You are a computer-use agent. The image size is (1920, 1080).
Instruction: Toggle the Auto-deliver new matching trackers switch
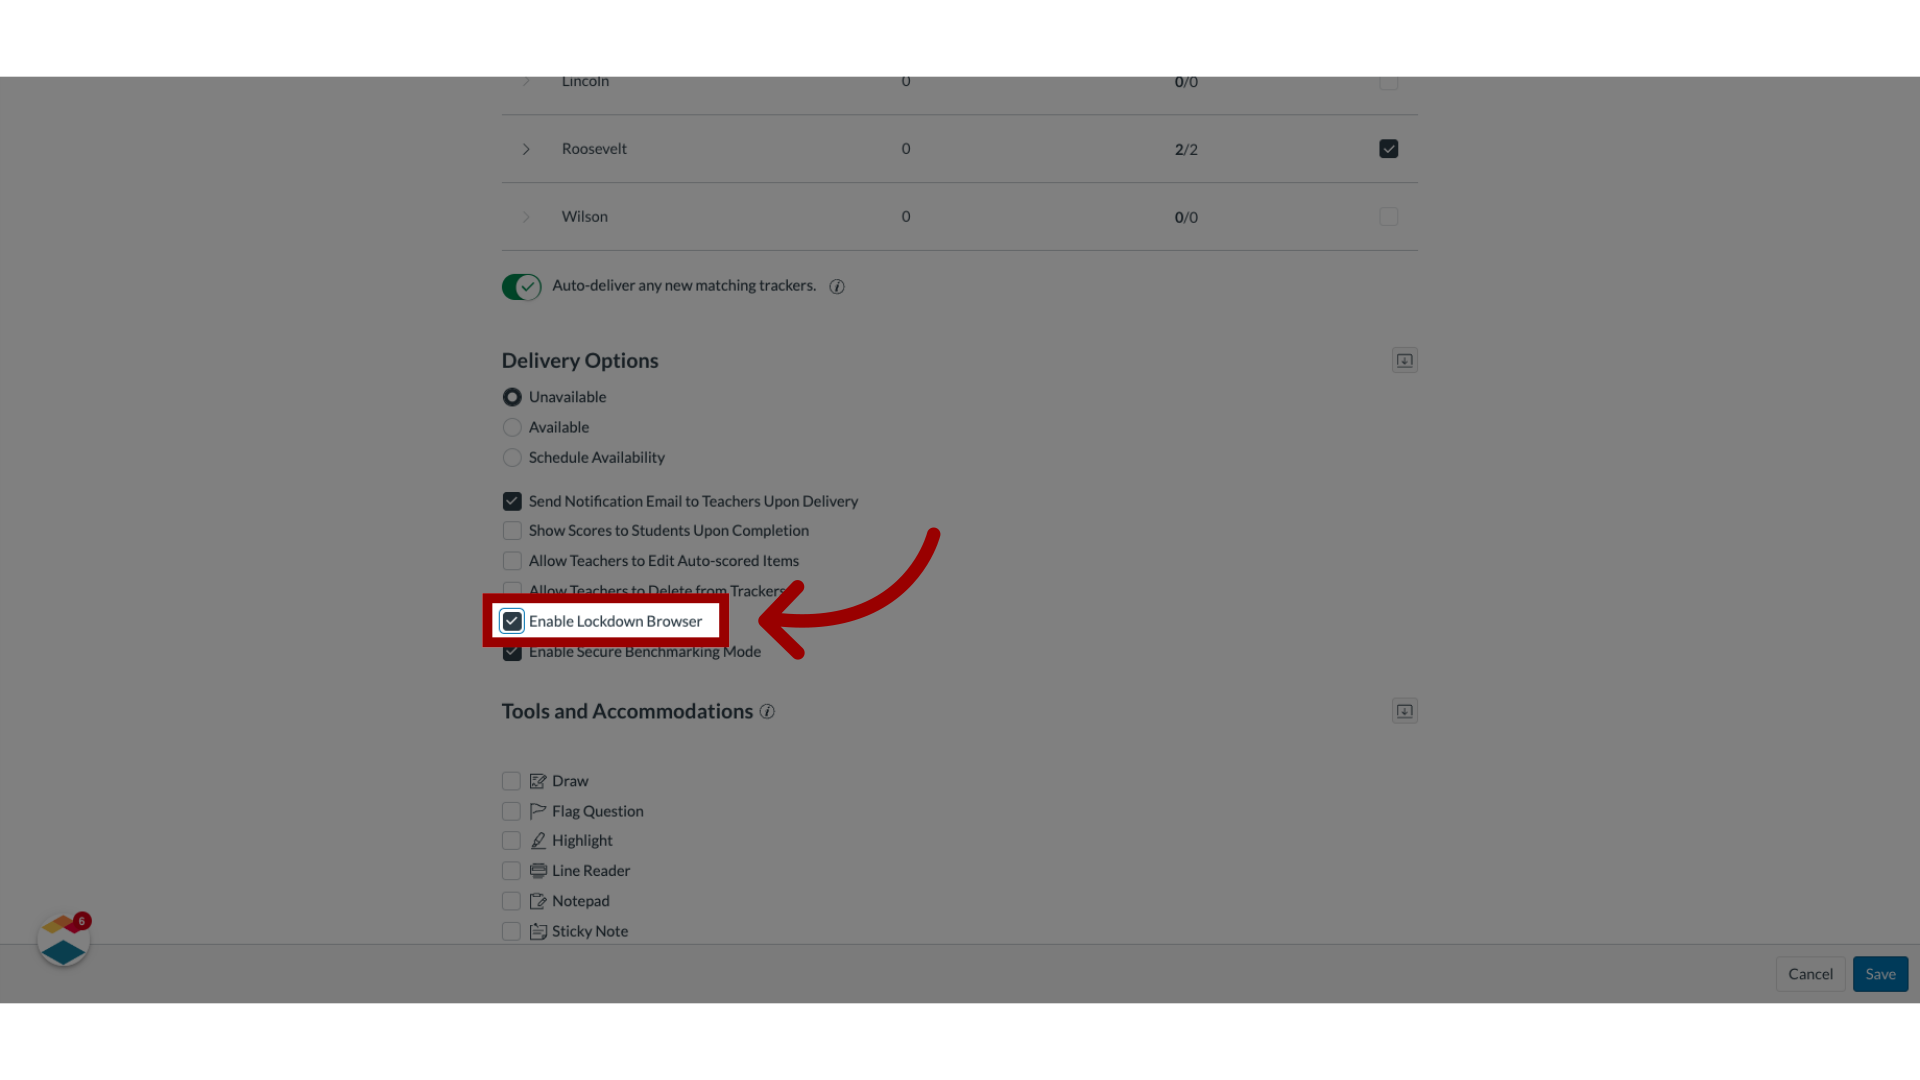tap(521, 286)
